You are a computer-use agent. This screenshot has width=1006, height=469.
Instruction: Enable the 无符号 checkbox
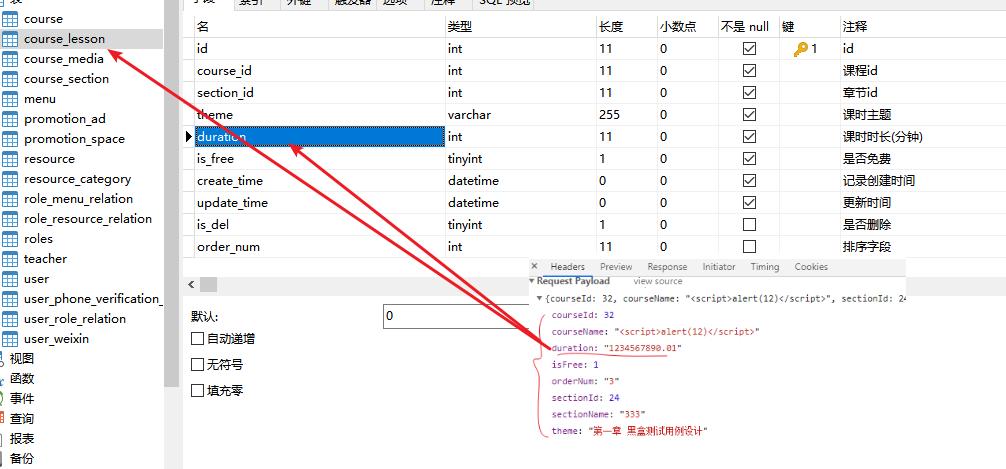point(198,364)
